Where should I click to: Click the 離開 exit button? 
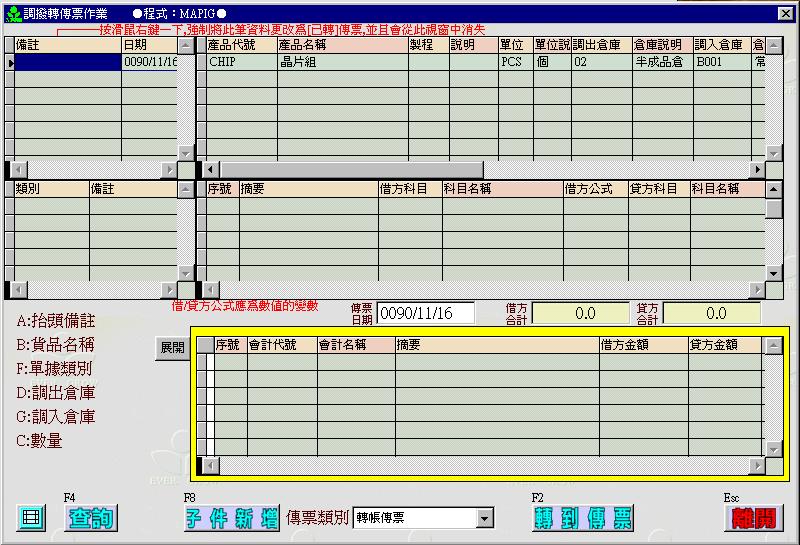tap(753, 518)
